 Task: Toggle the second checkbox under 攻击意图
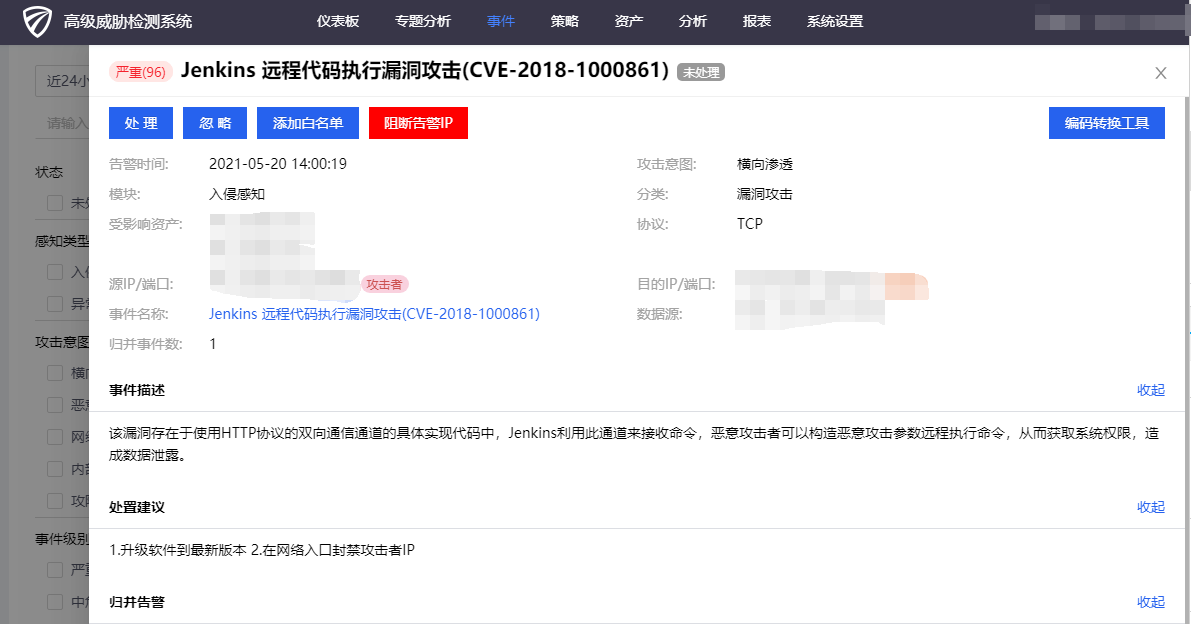click(55, 405)
